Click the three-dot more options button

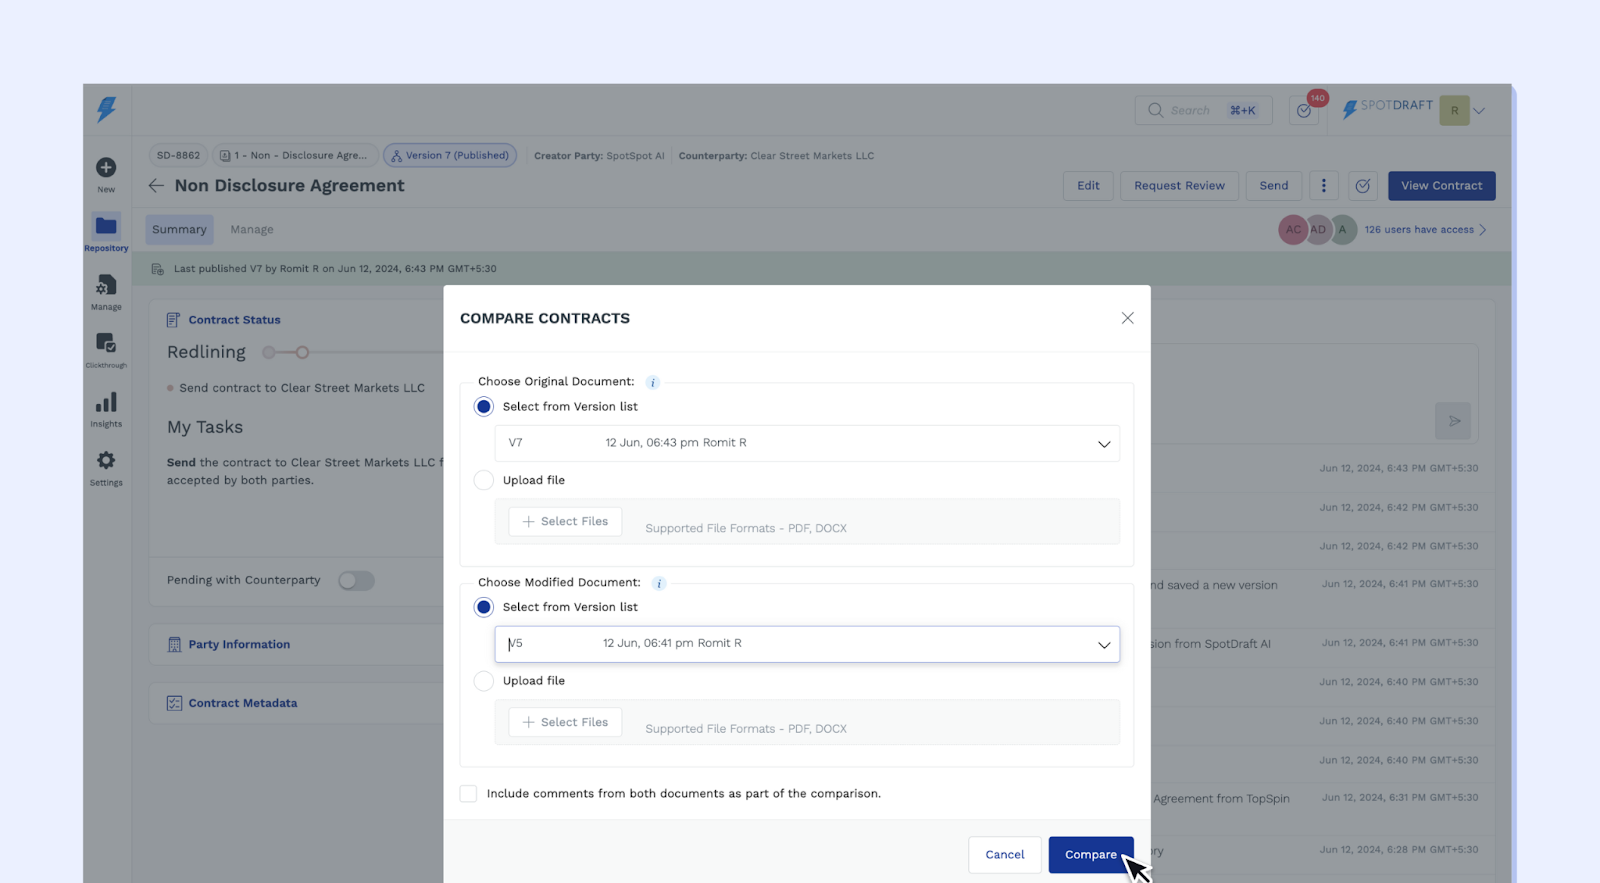click(x=1323, y=186)
